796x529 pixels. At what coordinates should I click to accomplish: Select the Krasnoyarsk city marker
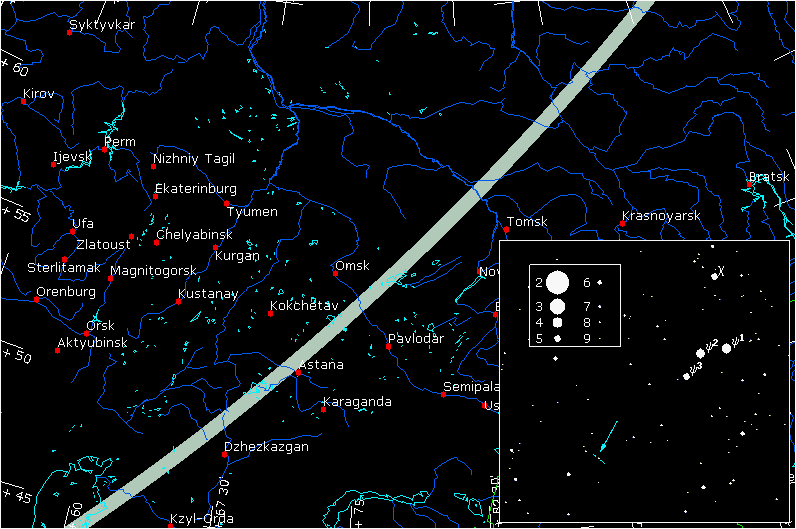[622, 223]
